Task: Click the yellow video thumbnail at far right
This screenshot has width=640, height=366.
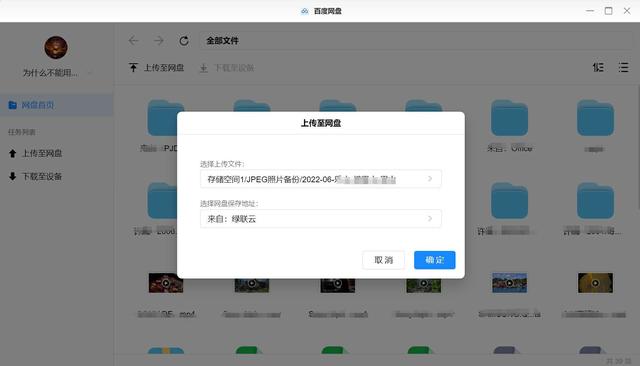Action: tap(595, 283)
